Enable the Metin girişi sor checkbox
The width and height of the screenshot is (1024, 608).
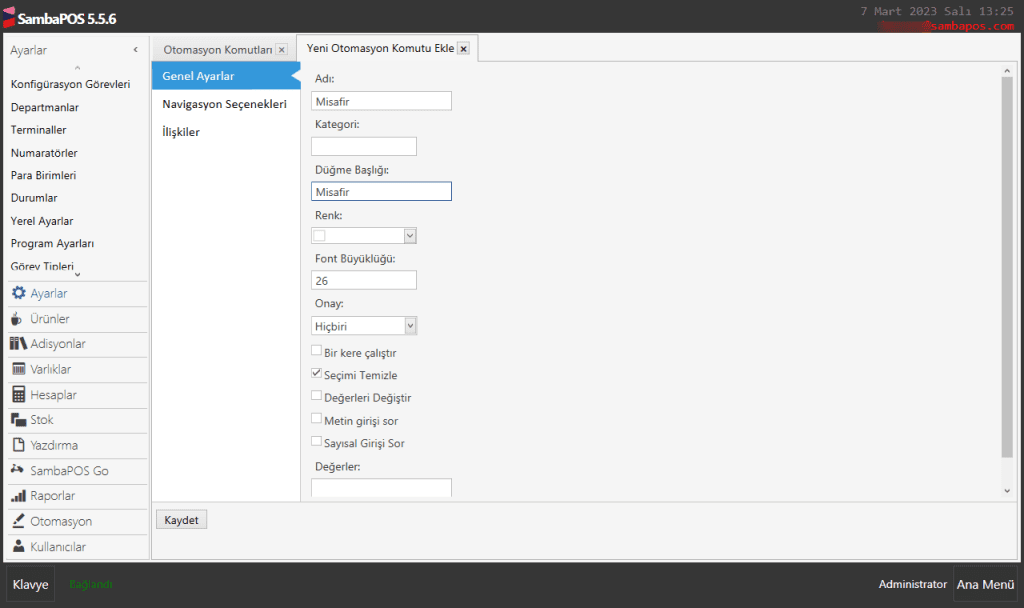pos(317,419)
